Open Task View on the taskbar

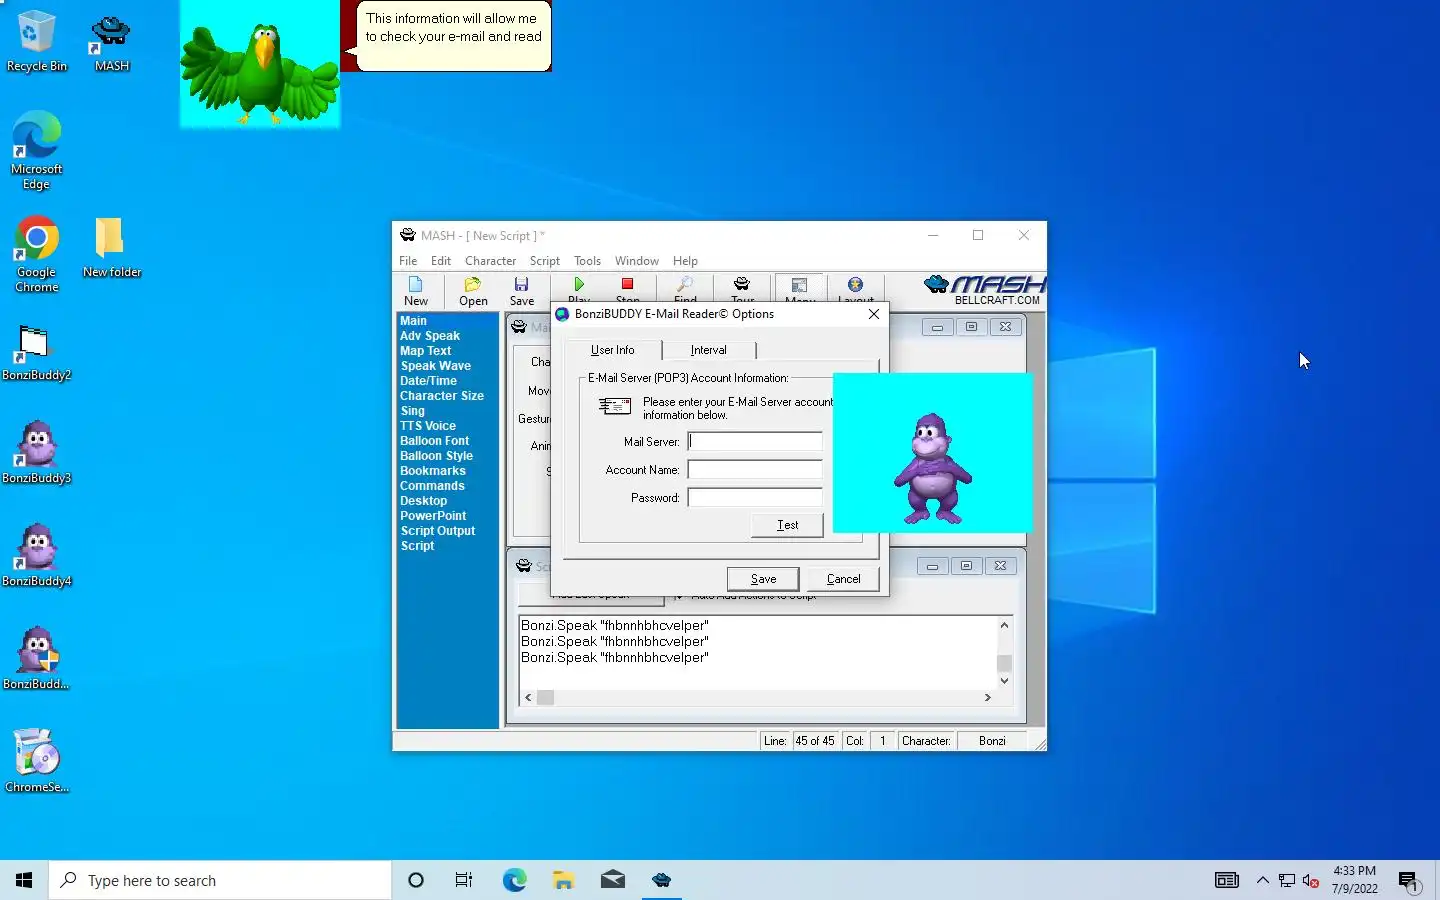click(464, 880)
